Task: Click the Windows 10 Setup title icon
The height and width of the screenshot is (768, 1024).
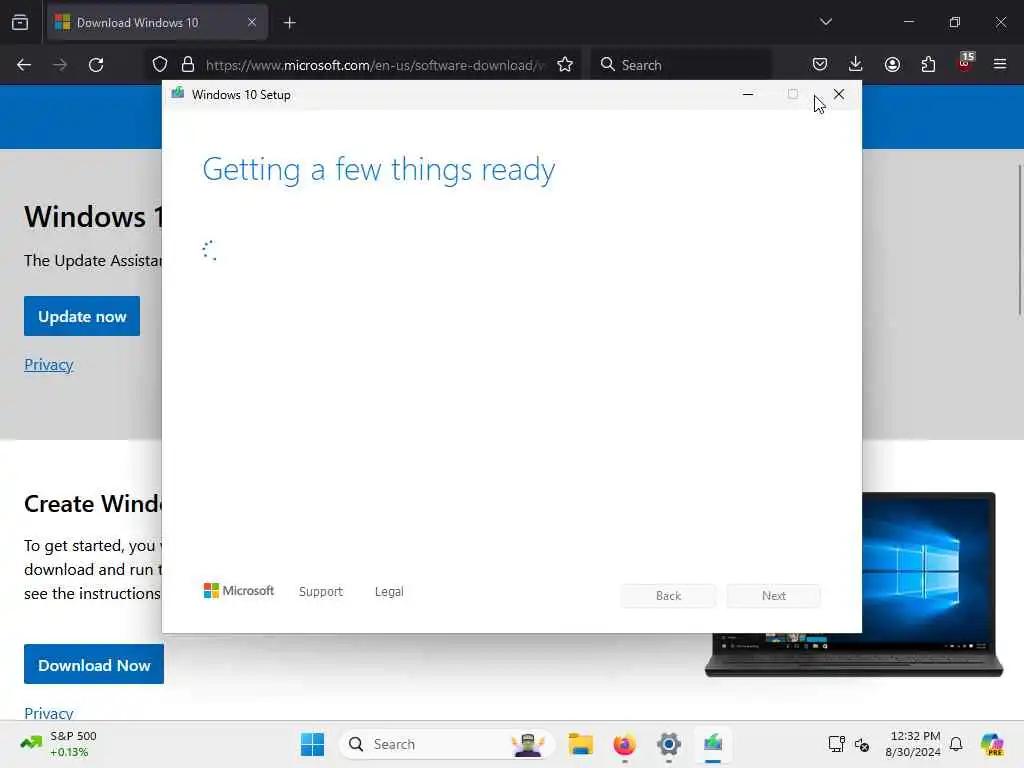Action: pyautogui.click(x=178, y=94)
